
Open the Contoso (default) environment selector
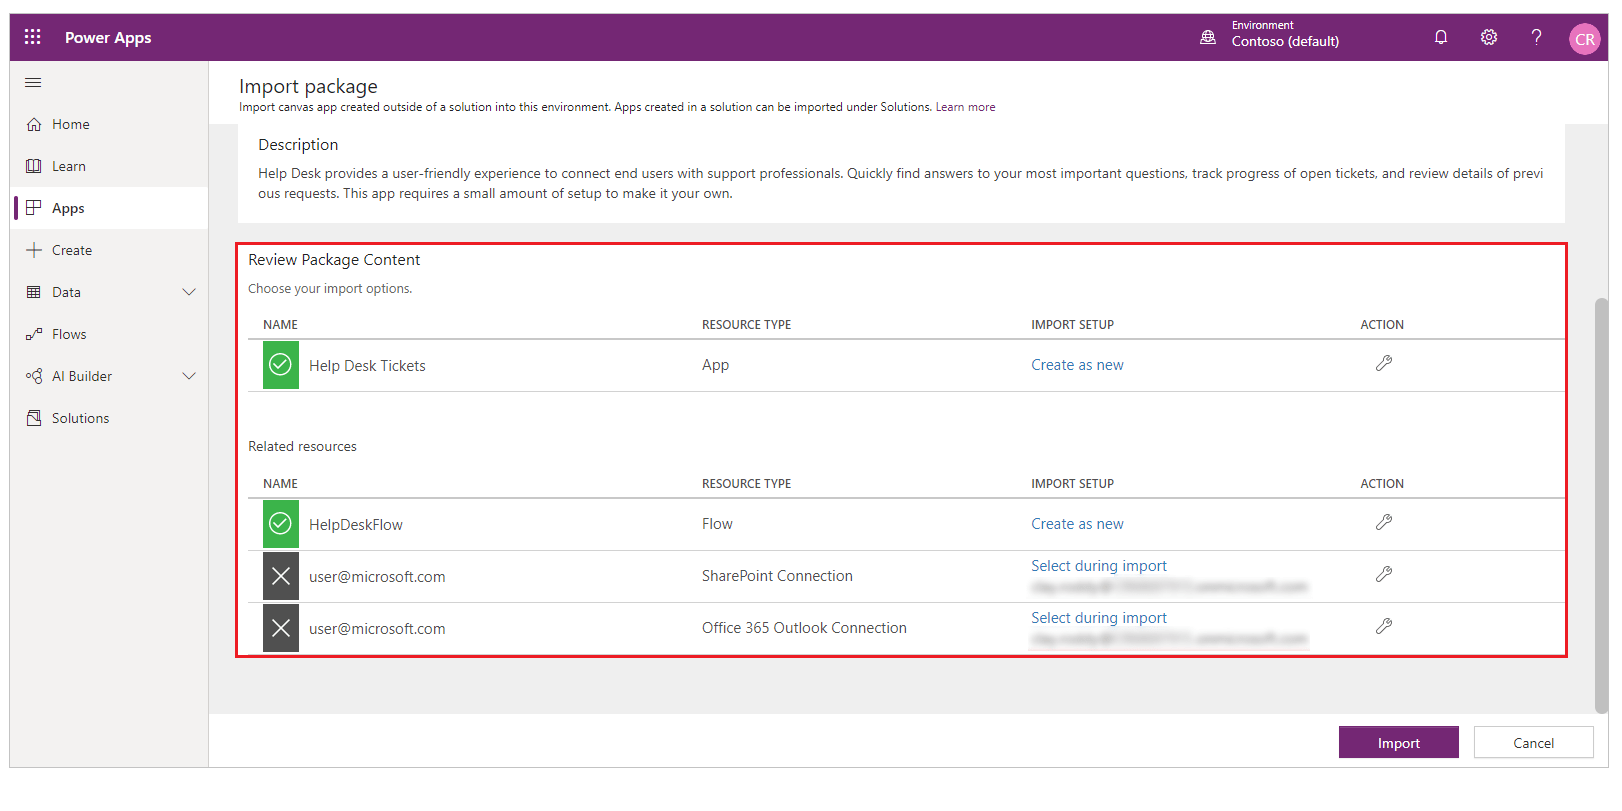1285,36
